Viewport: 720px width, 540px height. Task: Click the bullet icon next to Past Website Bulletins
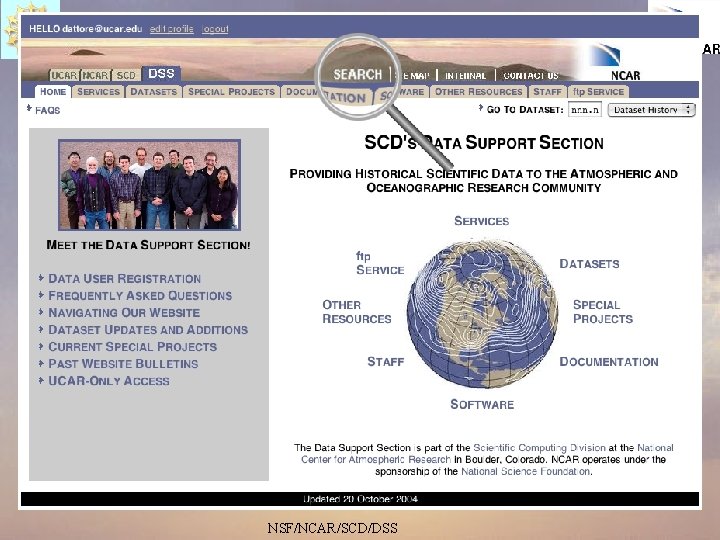pos(41,363)
